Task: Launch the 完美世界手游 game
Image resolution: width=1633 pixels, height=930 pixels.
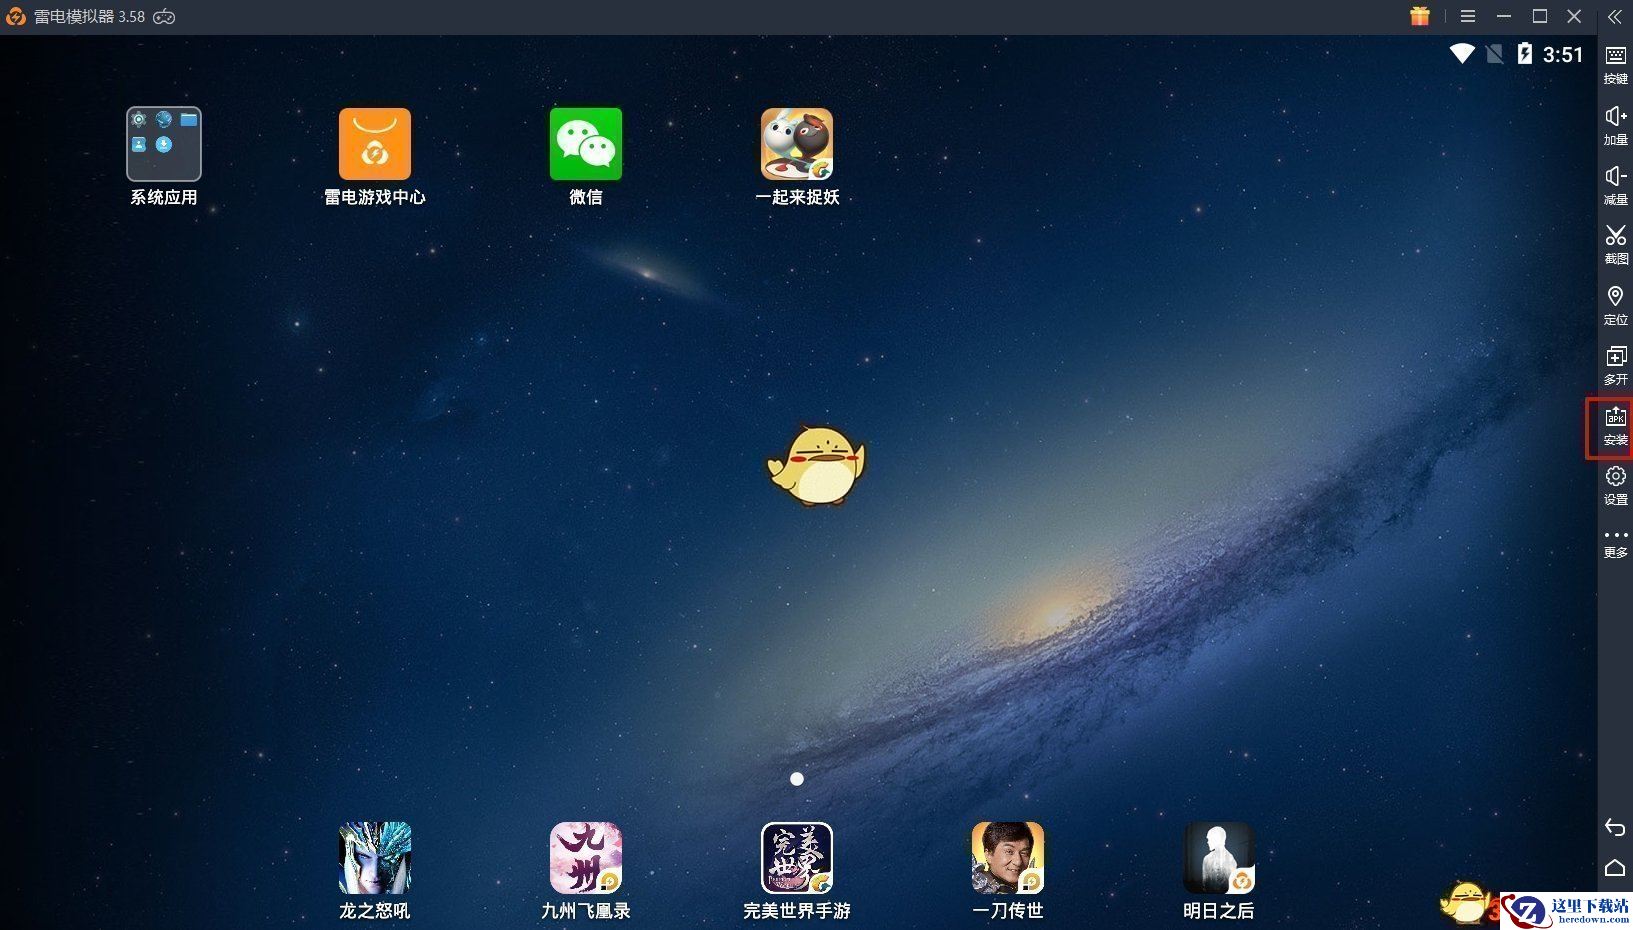Action: tap(797, 859)
